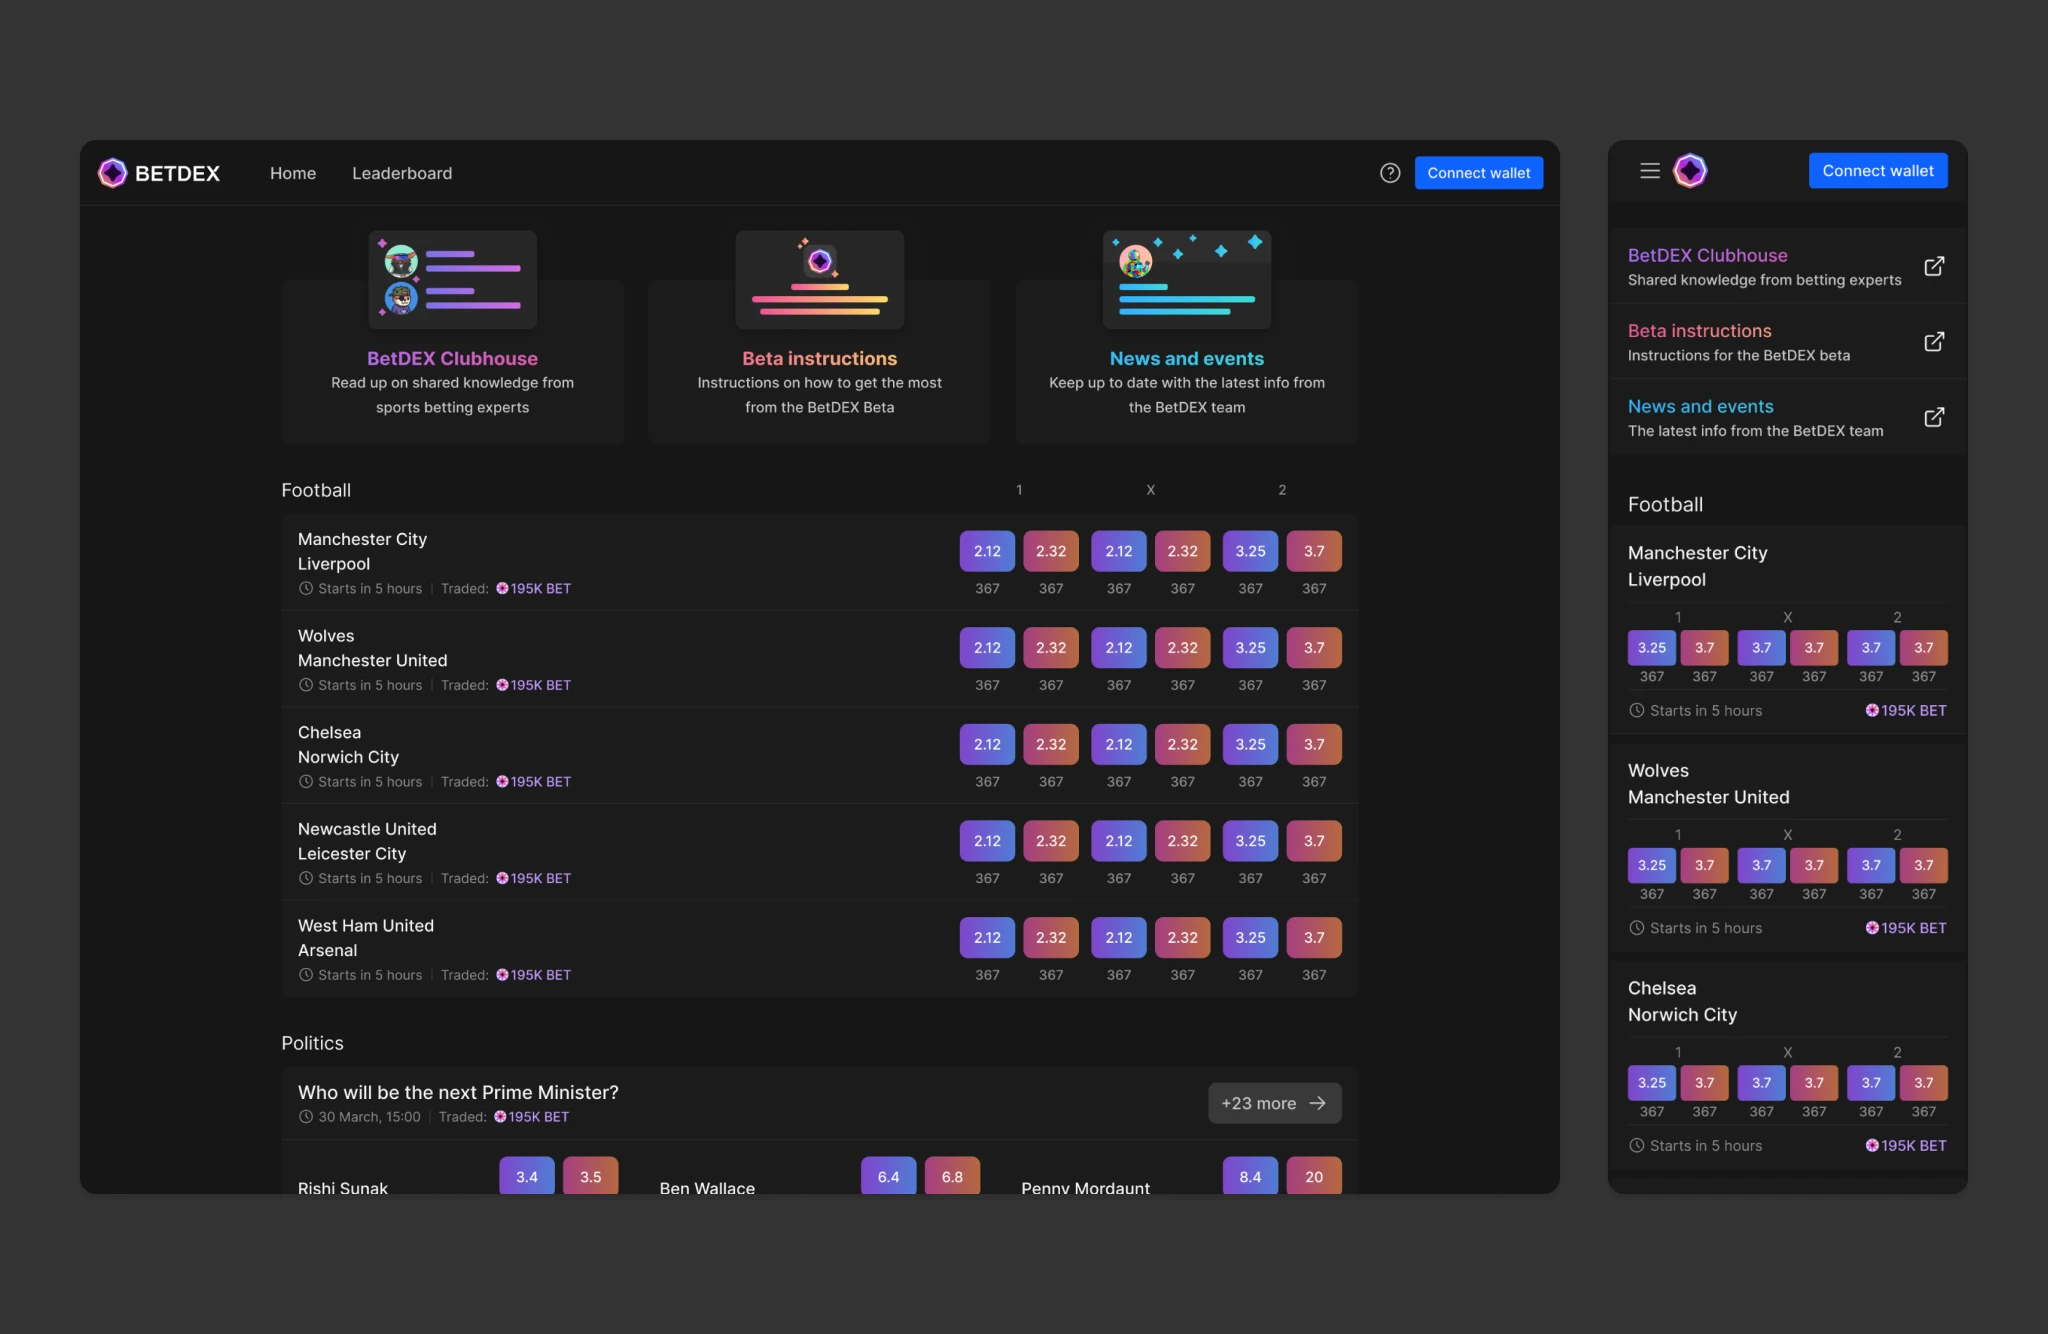This screenshot has width=2048, height=1334.
Task: Expand the +23 more options for Prime Minister market
Action: point(1274,1103)
